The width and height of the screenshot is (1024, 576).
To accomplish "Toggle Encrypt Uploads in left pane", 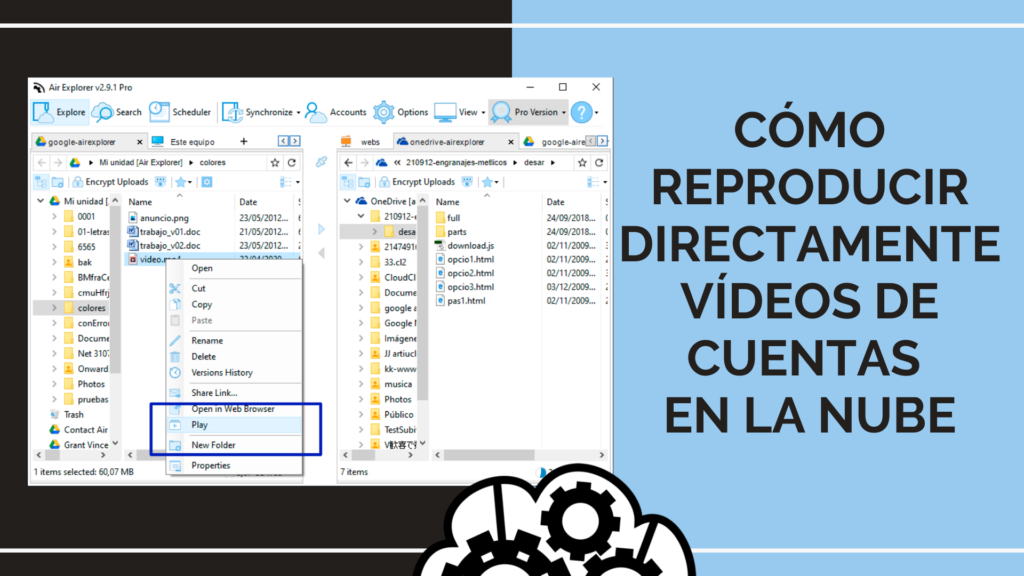I will tap(110, 182).
